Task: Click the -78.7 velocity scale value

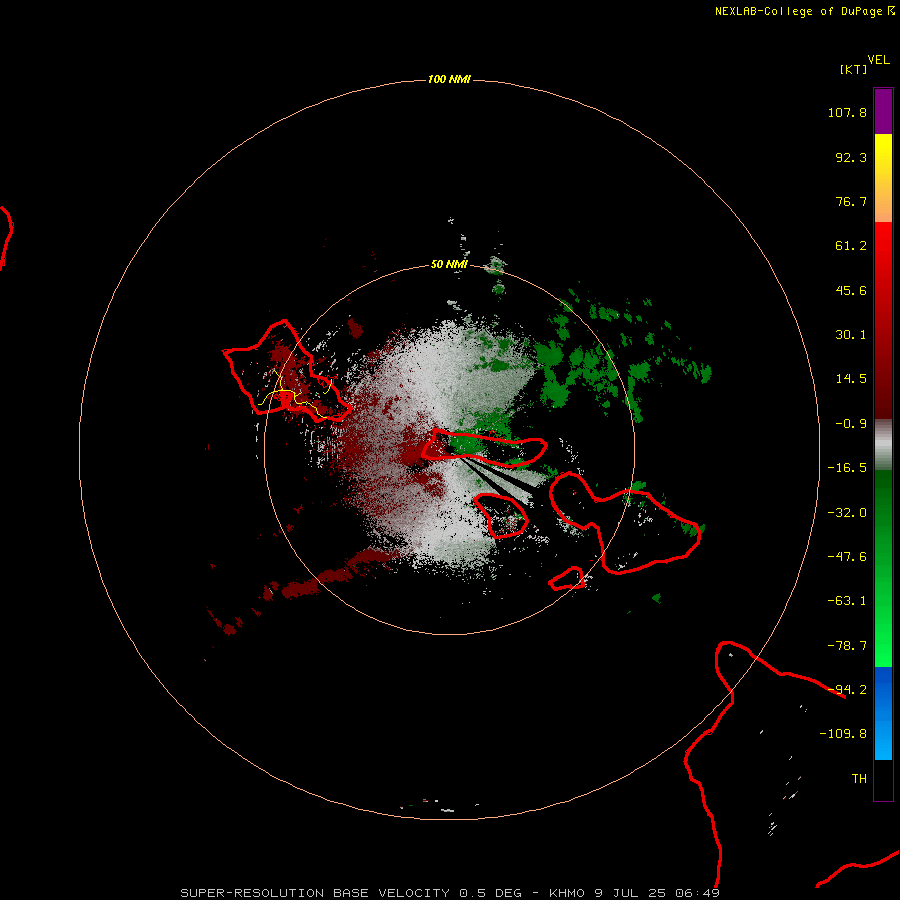Action: tap(847, 646)
